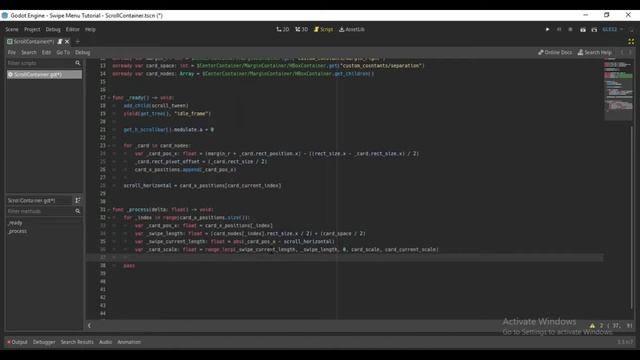Open the Animation bottom panel
This screenshot has width=640, height=360.
(129, 342)
